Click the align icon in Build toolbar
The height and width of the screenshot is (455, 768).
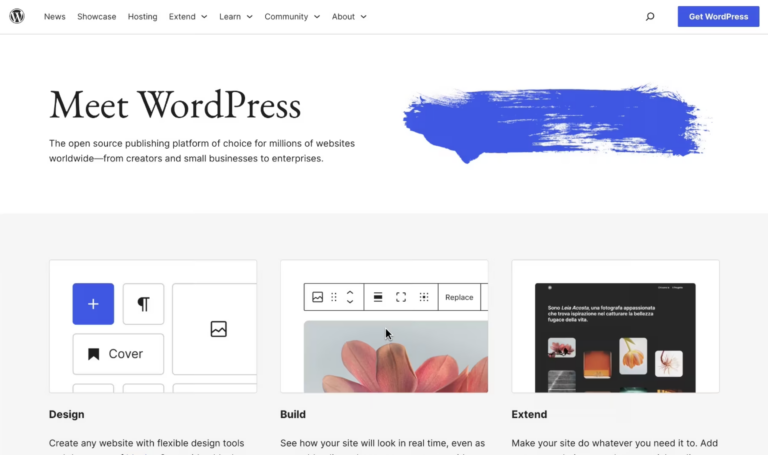(378, 297)
